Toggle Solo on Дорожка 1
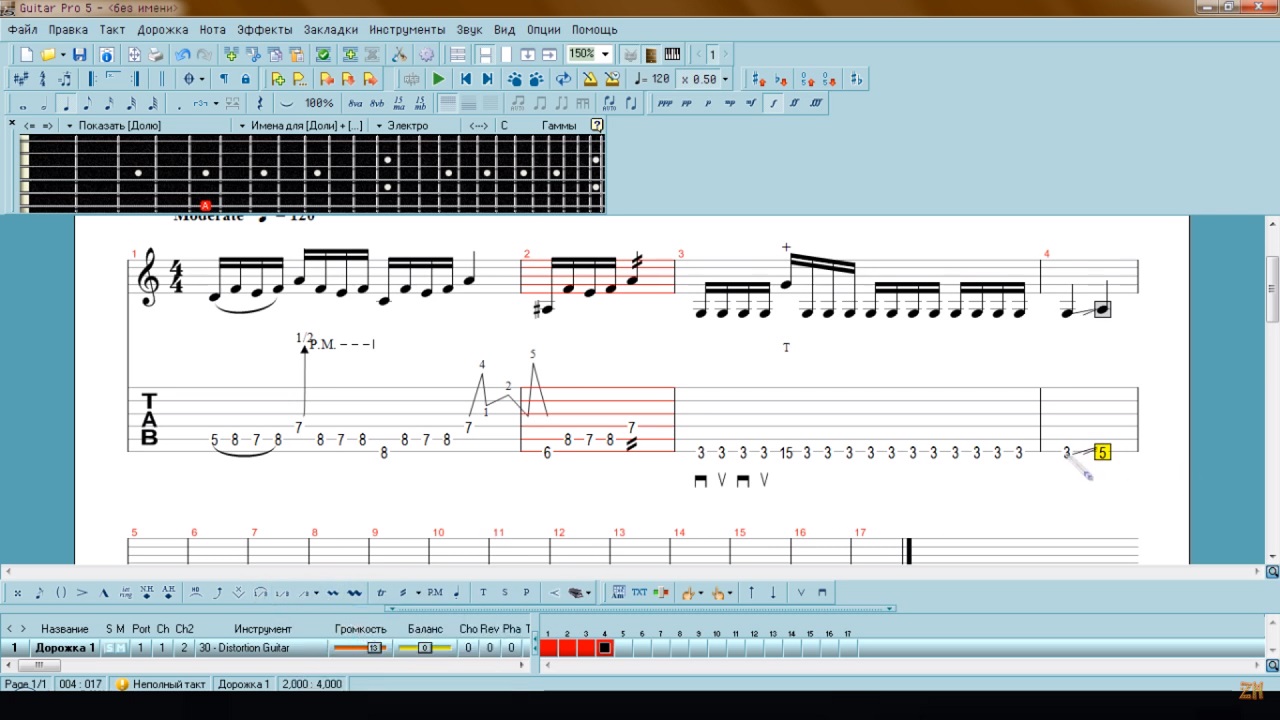Image resolution: width=1280 pixels, height=720 pixels. point(109,648)
